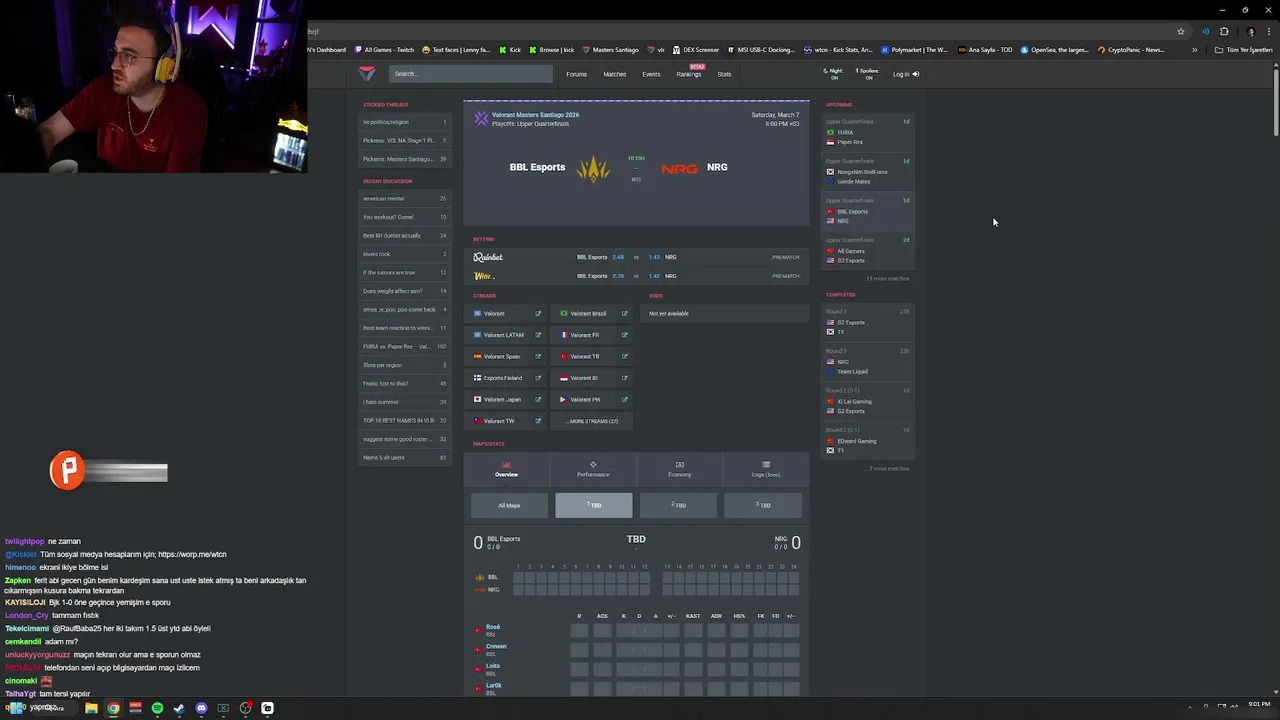Open Steam from the taskbar
The image size is (1280, 720).
coord(179,708)
